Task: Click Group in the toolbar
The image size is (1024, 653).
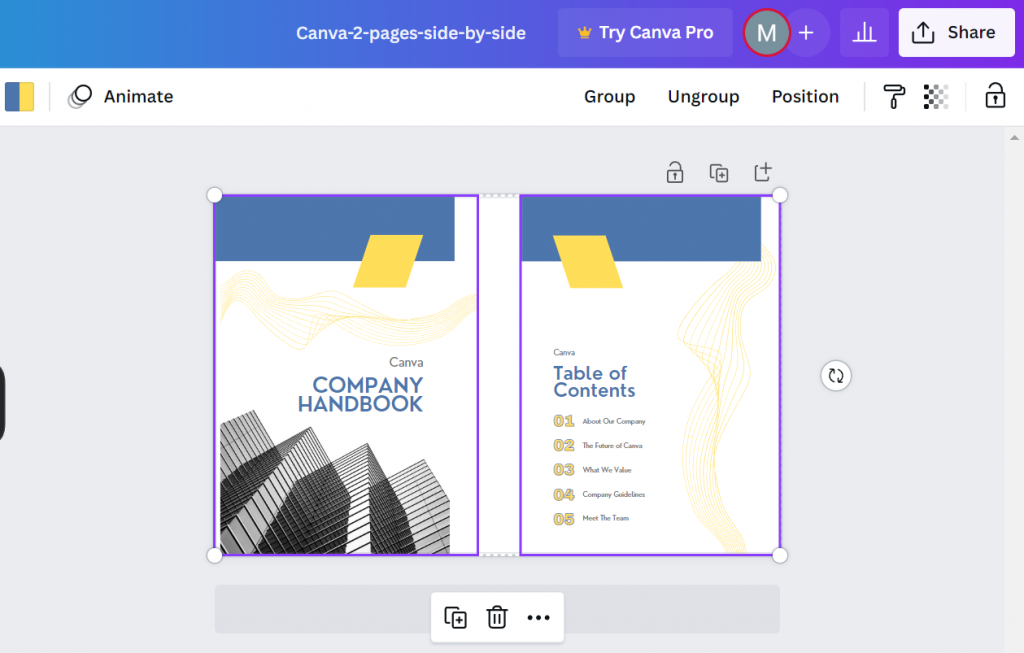Action: click(610, 96)
